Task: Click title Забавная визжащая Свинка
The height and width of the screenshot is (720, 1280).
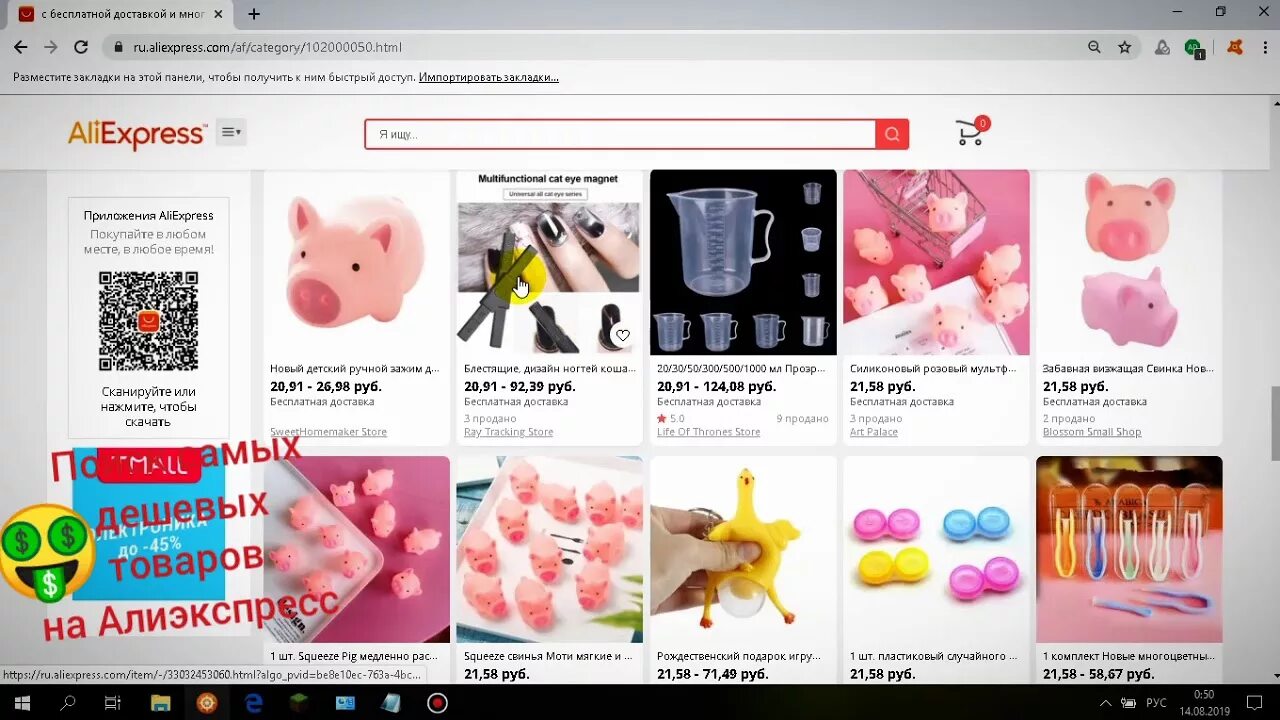Action: point(1128,369)
